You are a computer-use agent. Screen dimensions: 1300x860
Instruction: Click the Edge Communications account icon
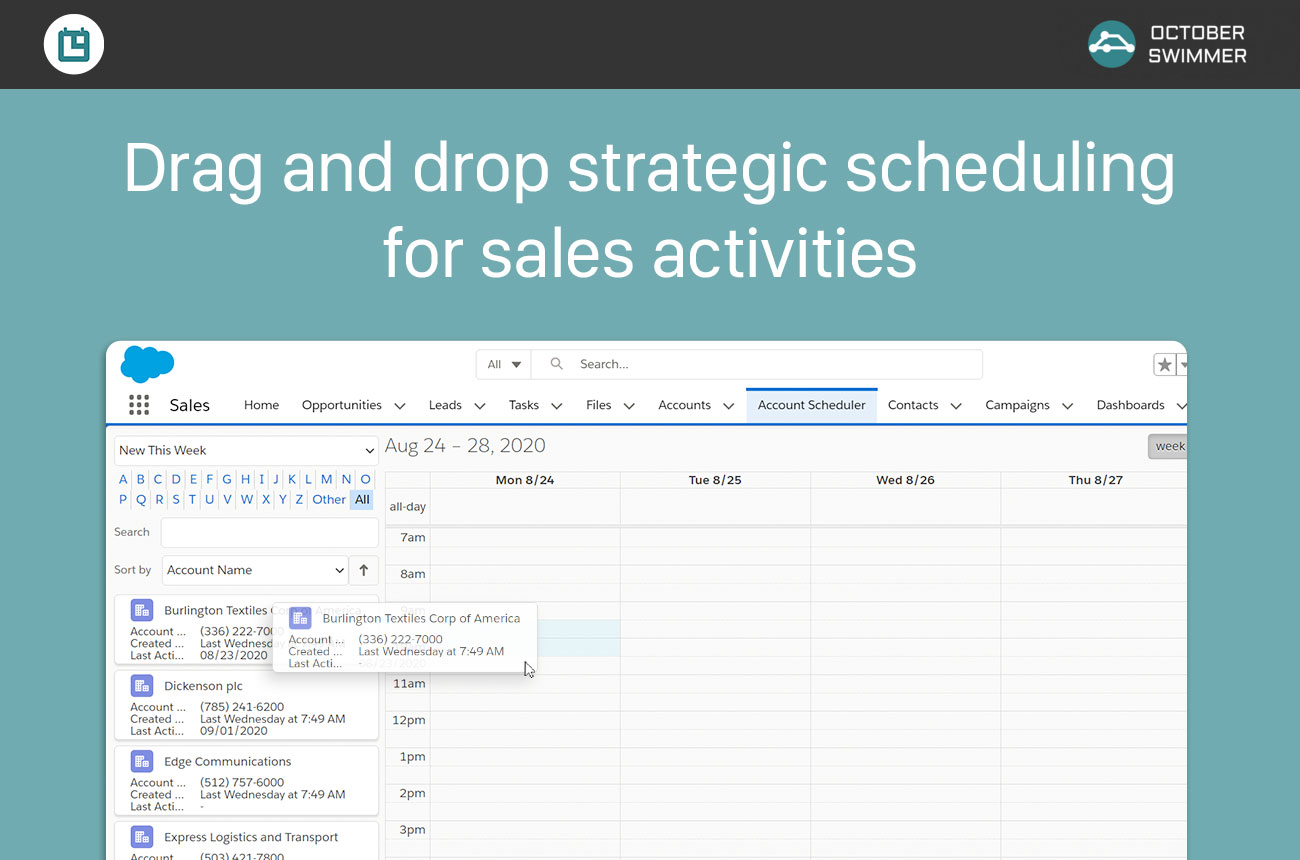142,761
